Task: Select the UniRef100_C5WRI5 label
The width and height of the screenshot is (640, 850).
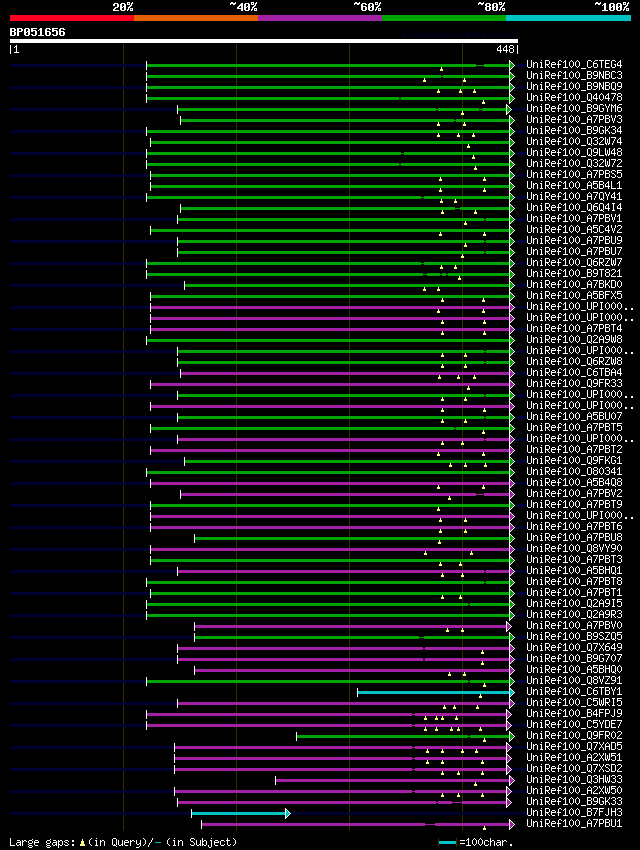Action: [574, 703]
